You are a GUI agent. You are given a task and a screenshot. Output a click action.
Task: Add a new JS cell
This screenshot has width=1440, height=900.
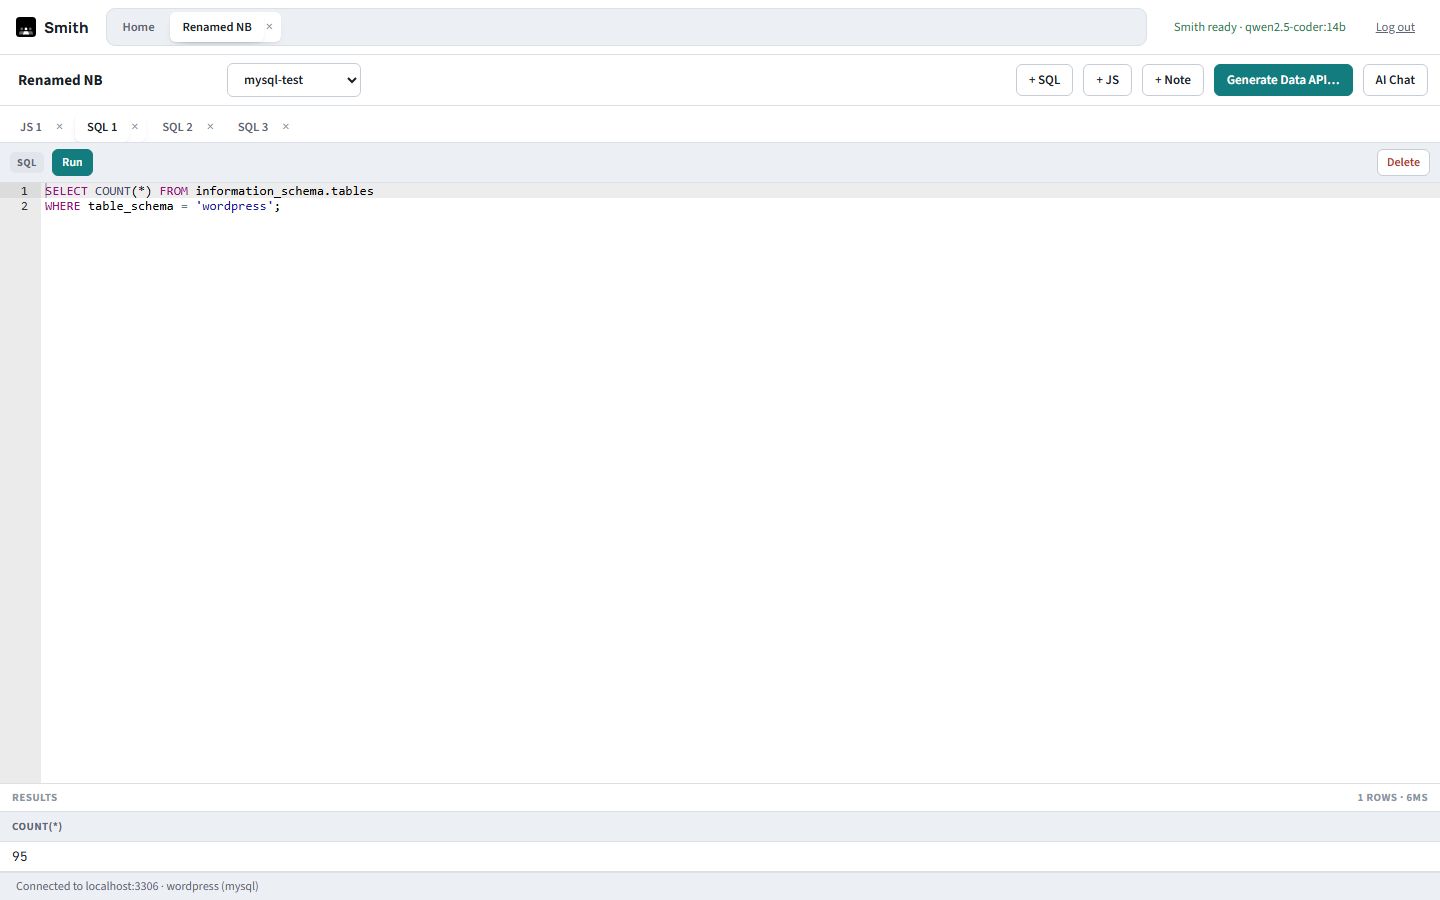1107,80
